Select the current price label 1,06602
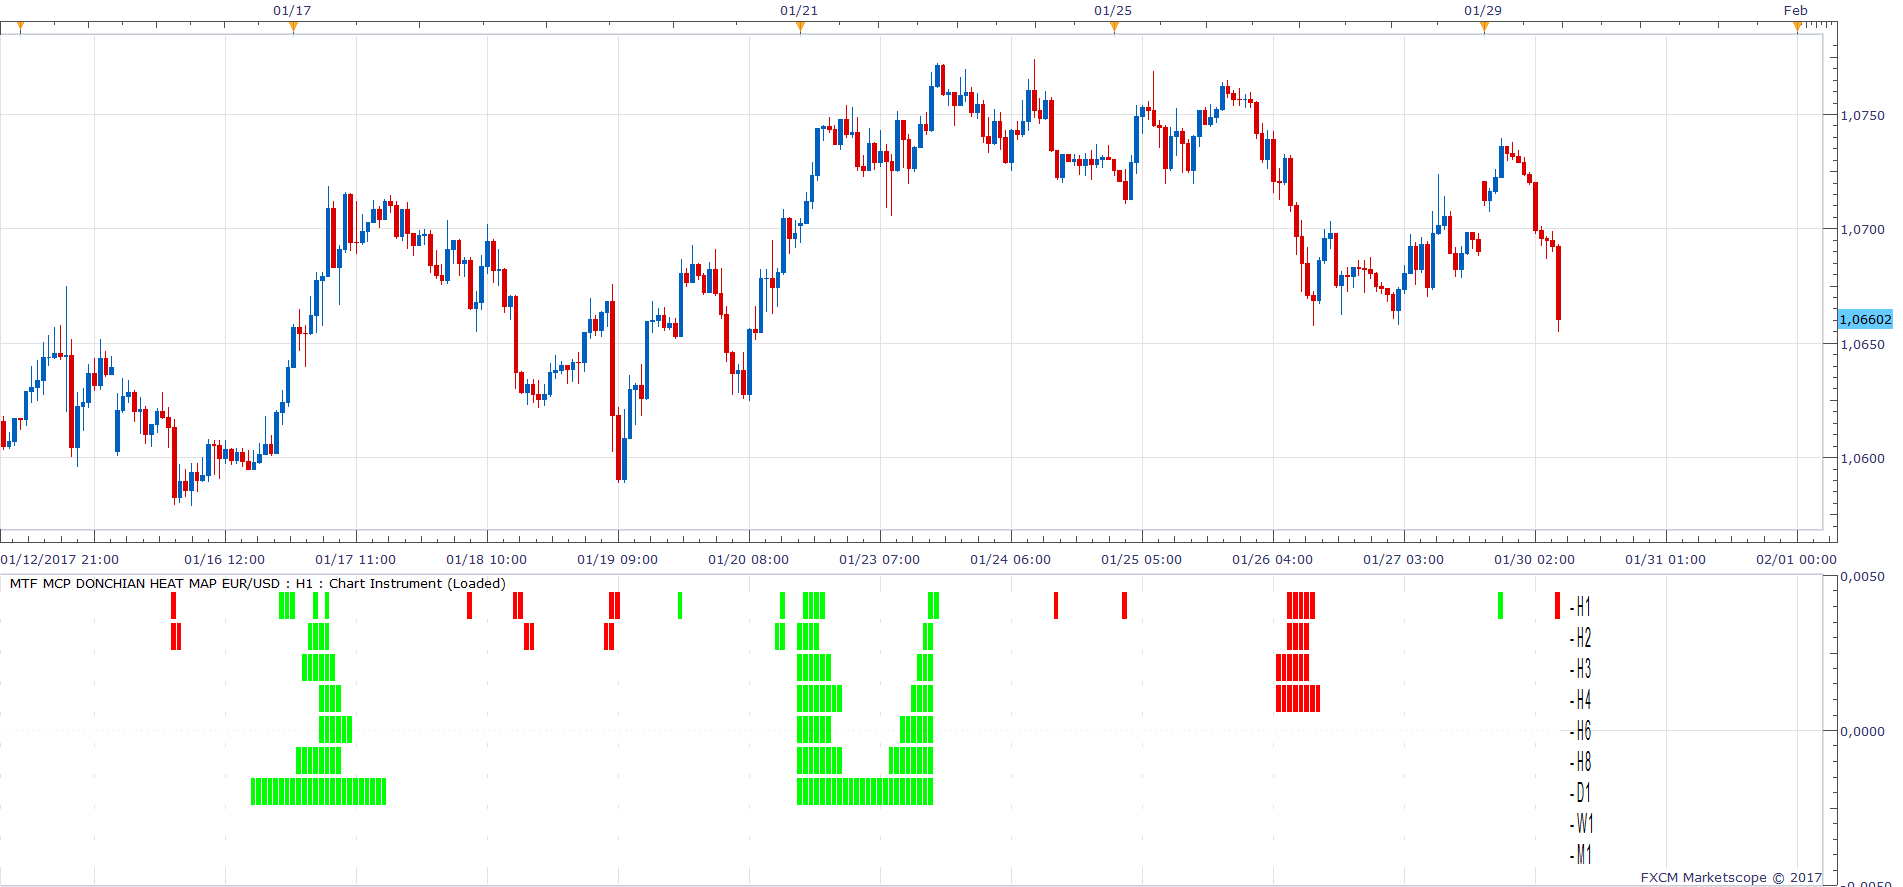1903x887 pixels. (1865, 319)
